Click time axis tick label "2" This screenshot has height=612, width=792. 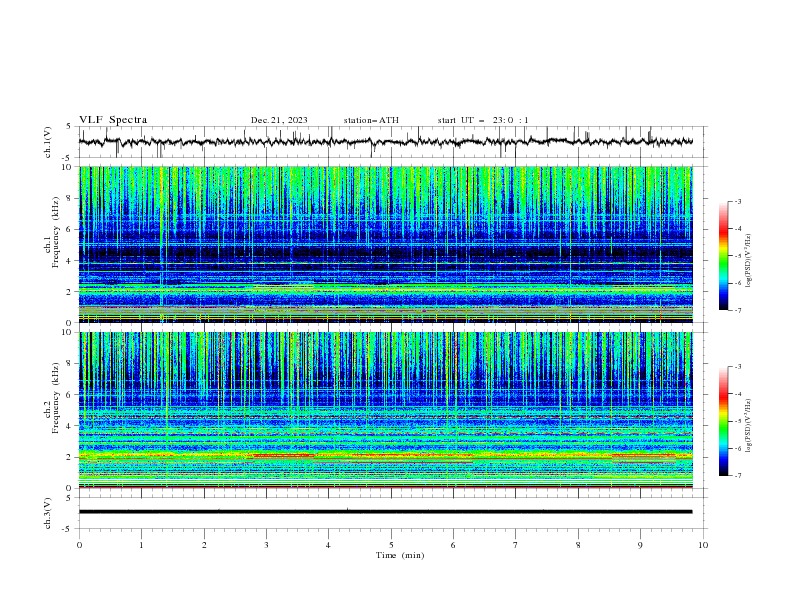pos(204,545)
